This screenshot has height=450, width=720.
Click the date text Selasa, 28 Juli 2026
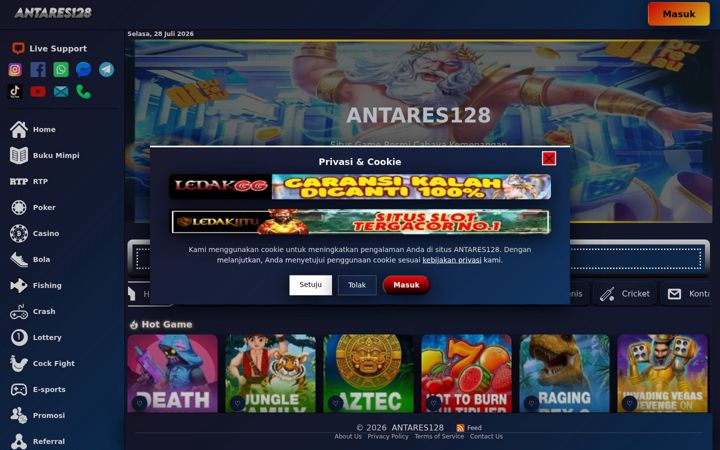pyautogui.click(x=160, y=34)
